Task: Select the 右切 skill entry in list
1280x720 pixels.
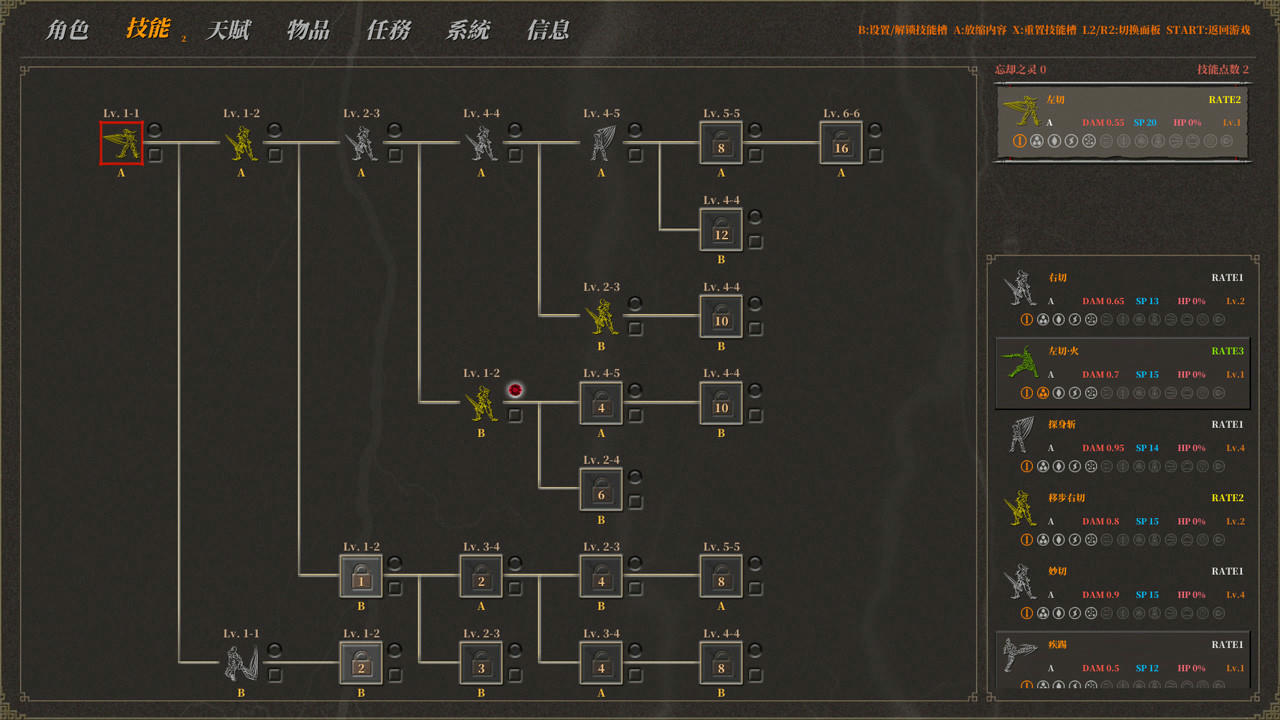Action: click(x=1123, y=298)
